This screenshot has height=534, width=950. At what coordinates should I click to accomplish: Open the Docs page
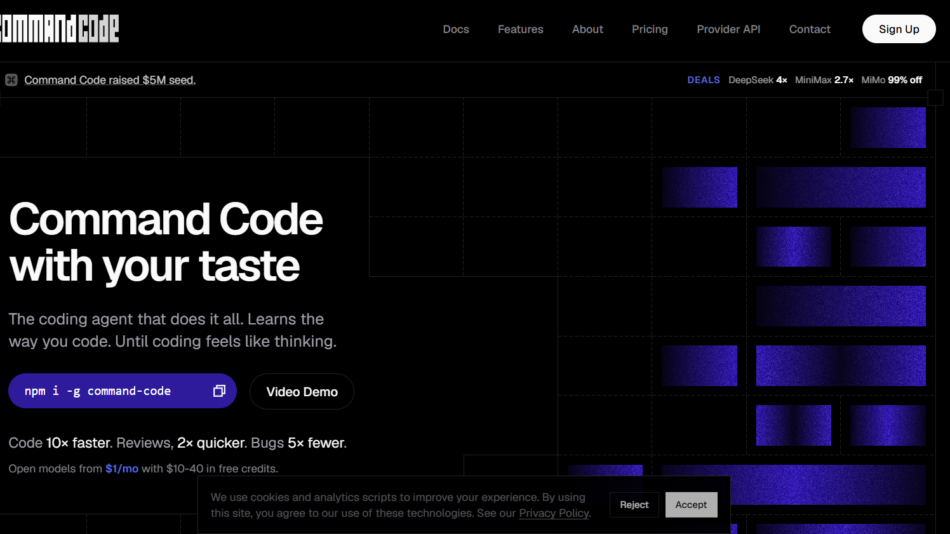(456, 29)
